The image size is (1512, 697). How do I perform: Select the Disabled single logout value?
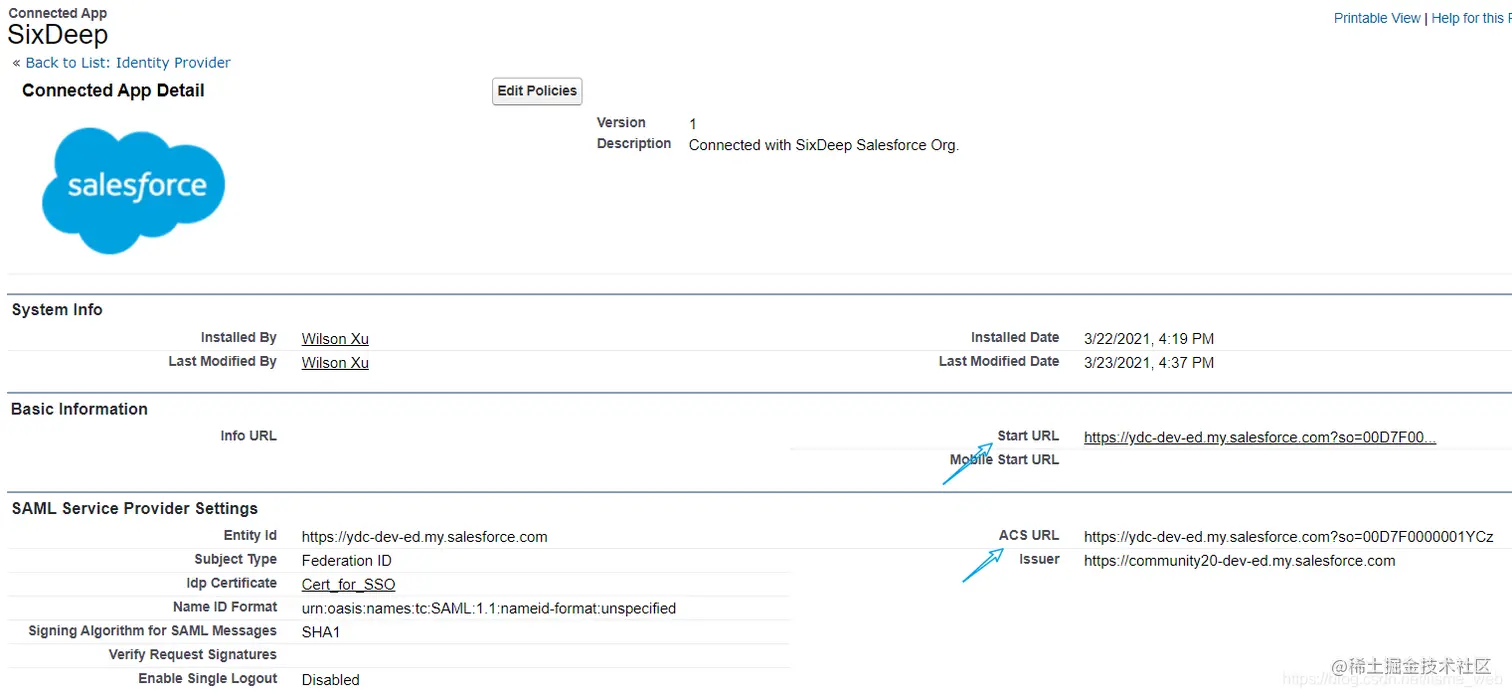click(331, 680)
